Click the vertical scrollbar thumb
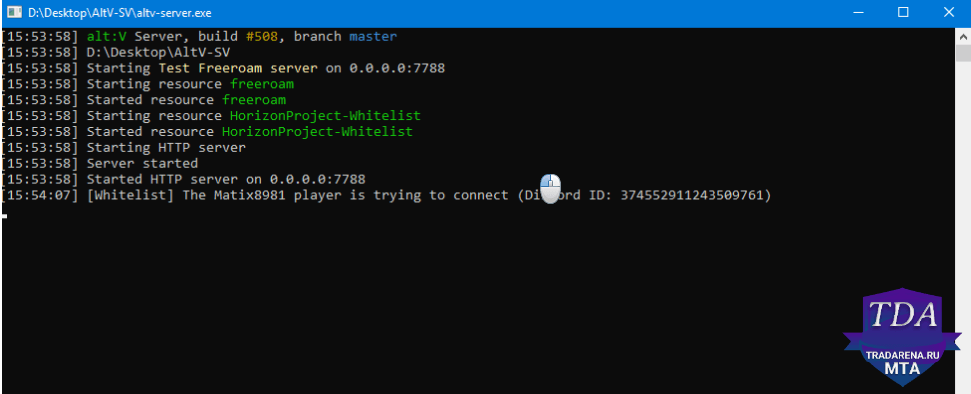 point(963,53)
